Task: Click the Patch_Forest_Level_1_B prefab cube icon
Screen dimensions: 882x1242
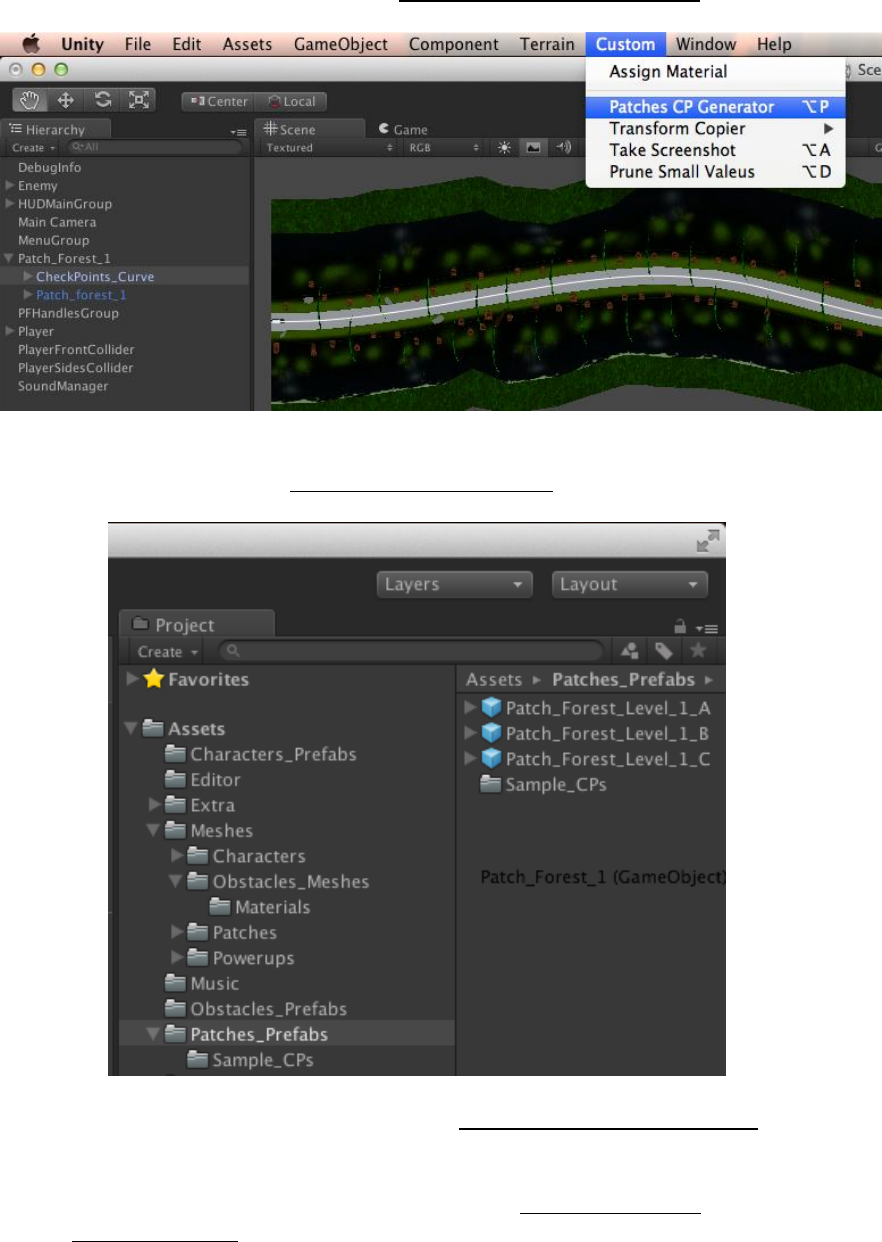Action: pos(491,733)
